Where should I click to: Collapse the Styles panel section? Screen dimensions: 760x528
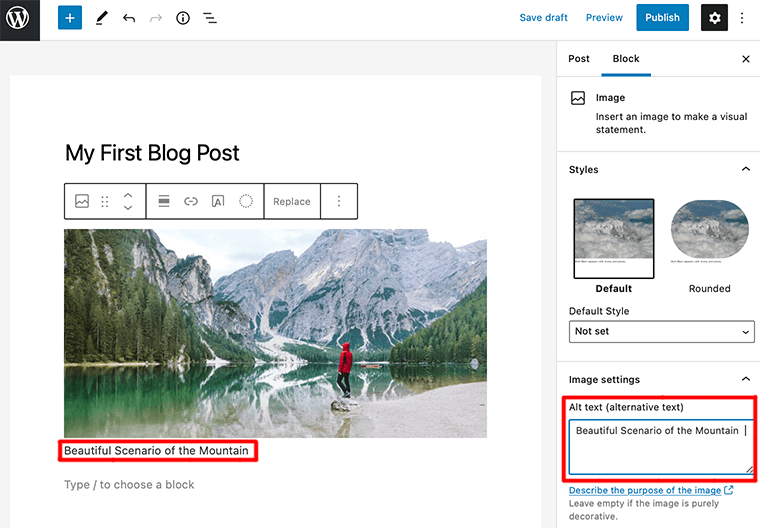click(x=745, y=169)
